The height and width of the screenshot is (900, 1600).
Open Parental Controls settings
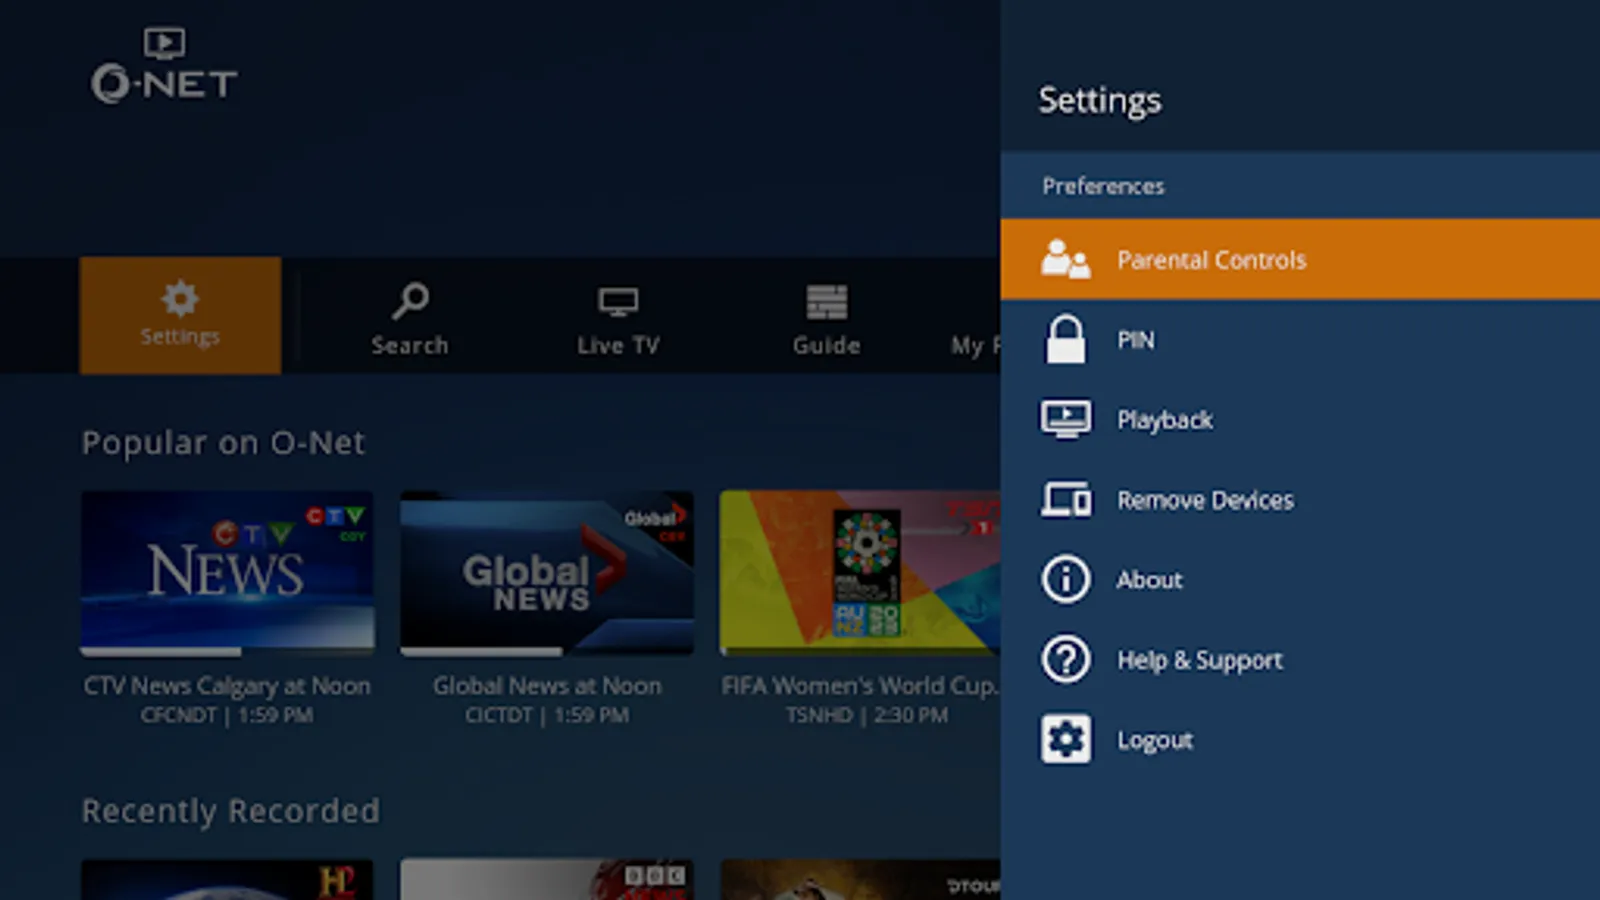[x=1300, y=259]
